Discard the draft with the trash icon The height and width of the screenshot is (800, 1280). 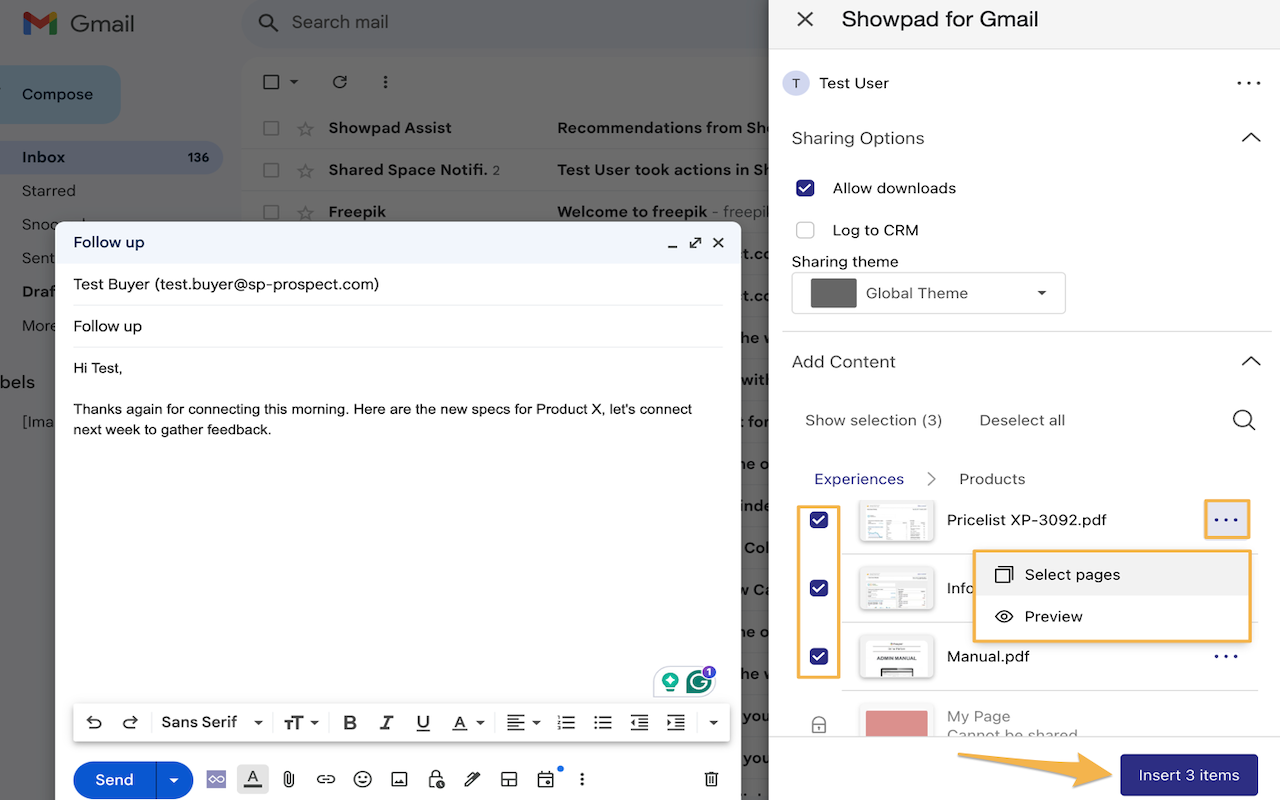[711, 778]
